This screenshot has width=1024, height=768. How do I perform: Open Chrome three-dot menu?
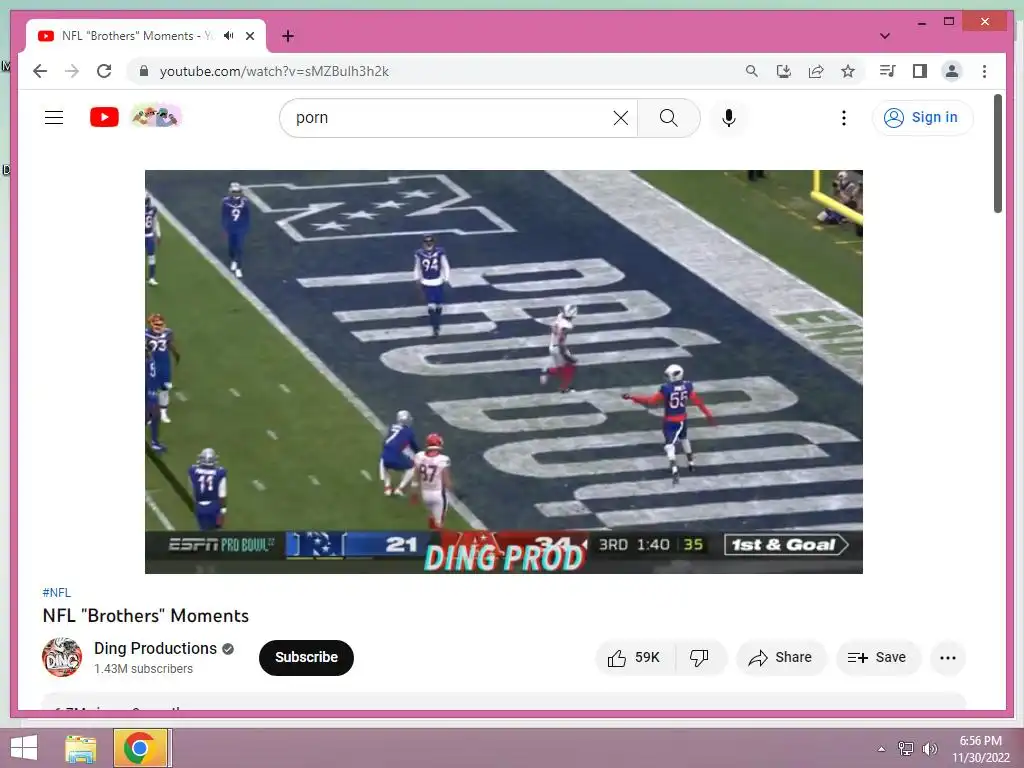point(984,71)
